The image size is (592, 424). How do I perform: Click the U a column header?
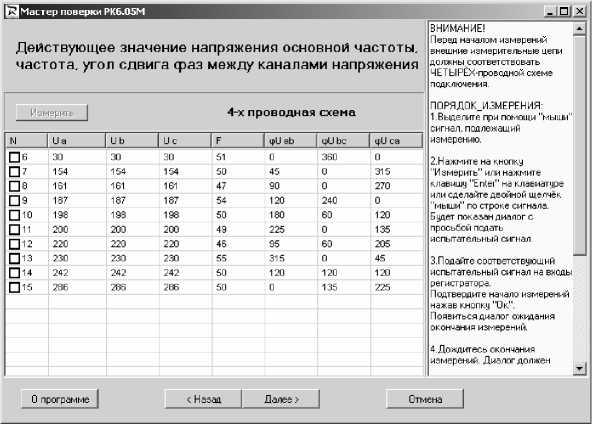76,141
